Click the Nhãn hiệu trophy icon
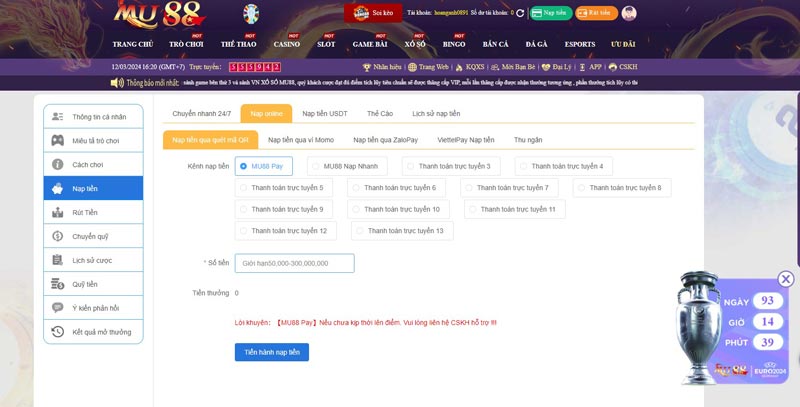The width and height of the screenshot is (800, 407). point(366,67)
